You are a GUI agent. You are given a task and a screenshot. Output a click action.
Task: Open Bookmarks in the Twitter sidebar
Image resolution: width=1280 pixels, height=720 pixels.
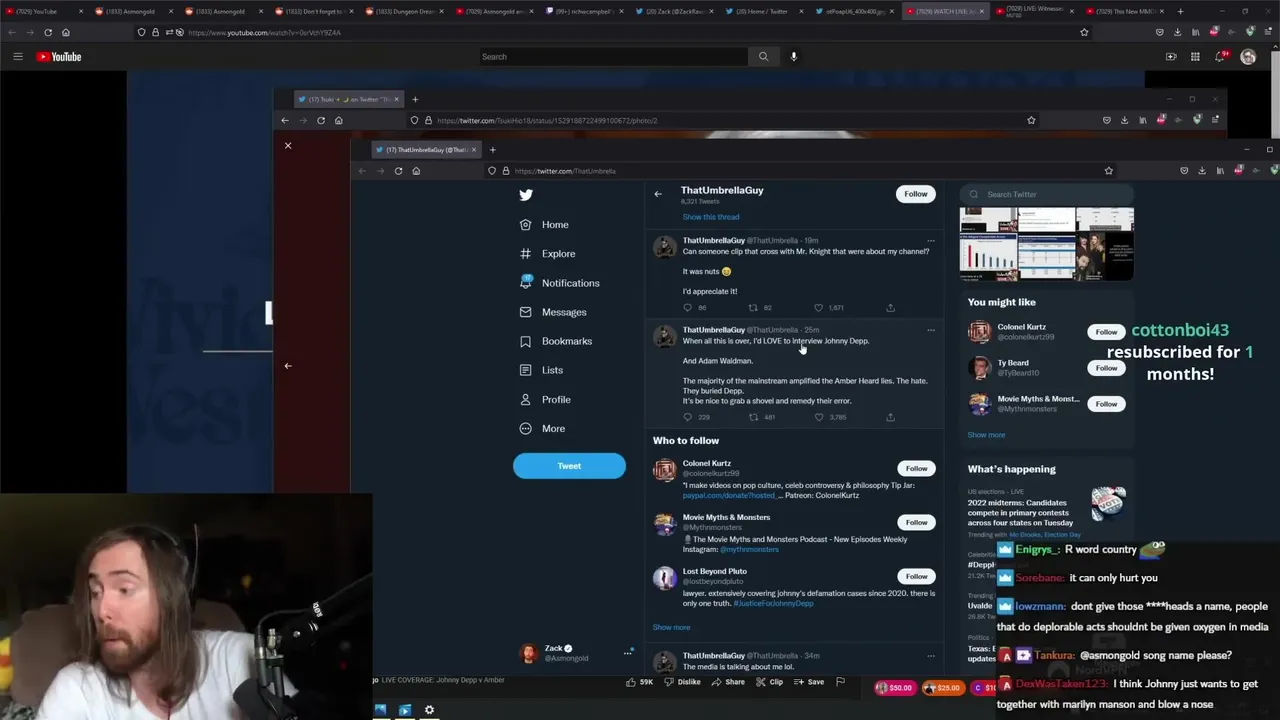pyautogui.click(x=555, y=341)
